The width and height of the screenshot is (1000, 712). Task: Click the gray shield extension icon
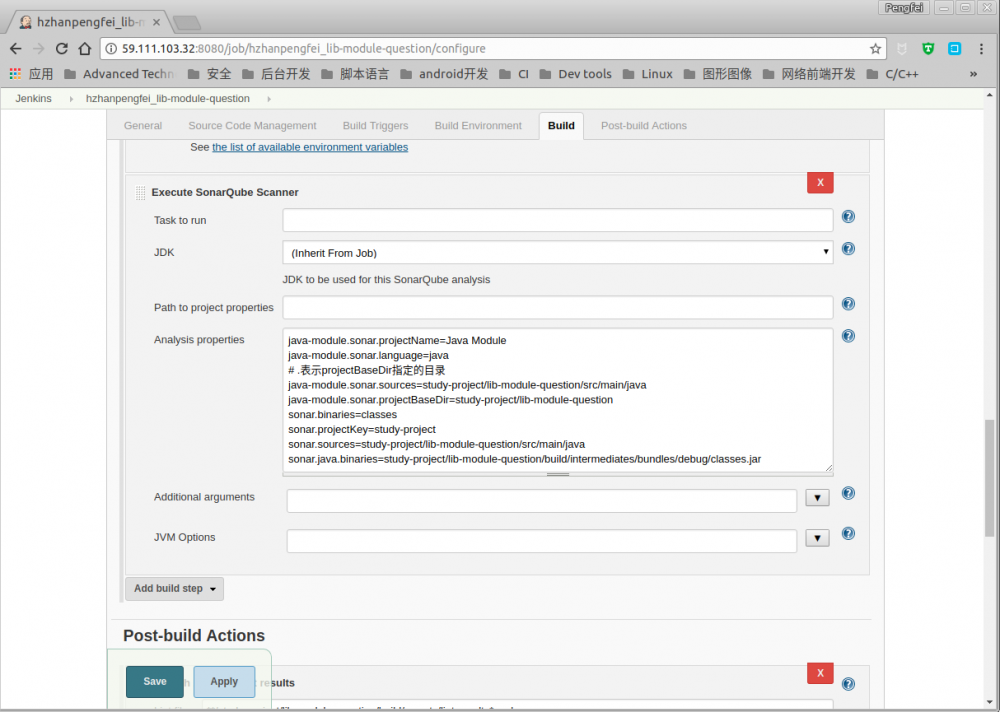point(902,48)
